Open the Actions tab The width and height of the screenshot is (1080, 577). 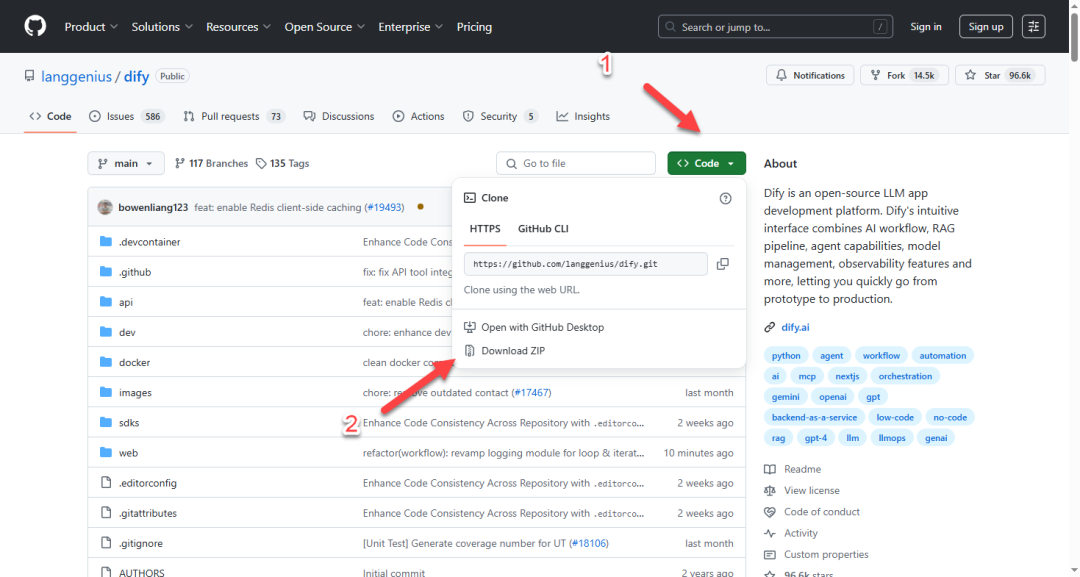tap(419, 116)
